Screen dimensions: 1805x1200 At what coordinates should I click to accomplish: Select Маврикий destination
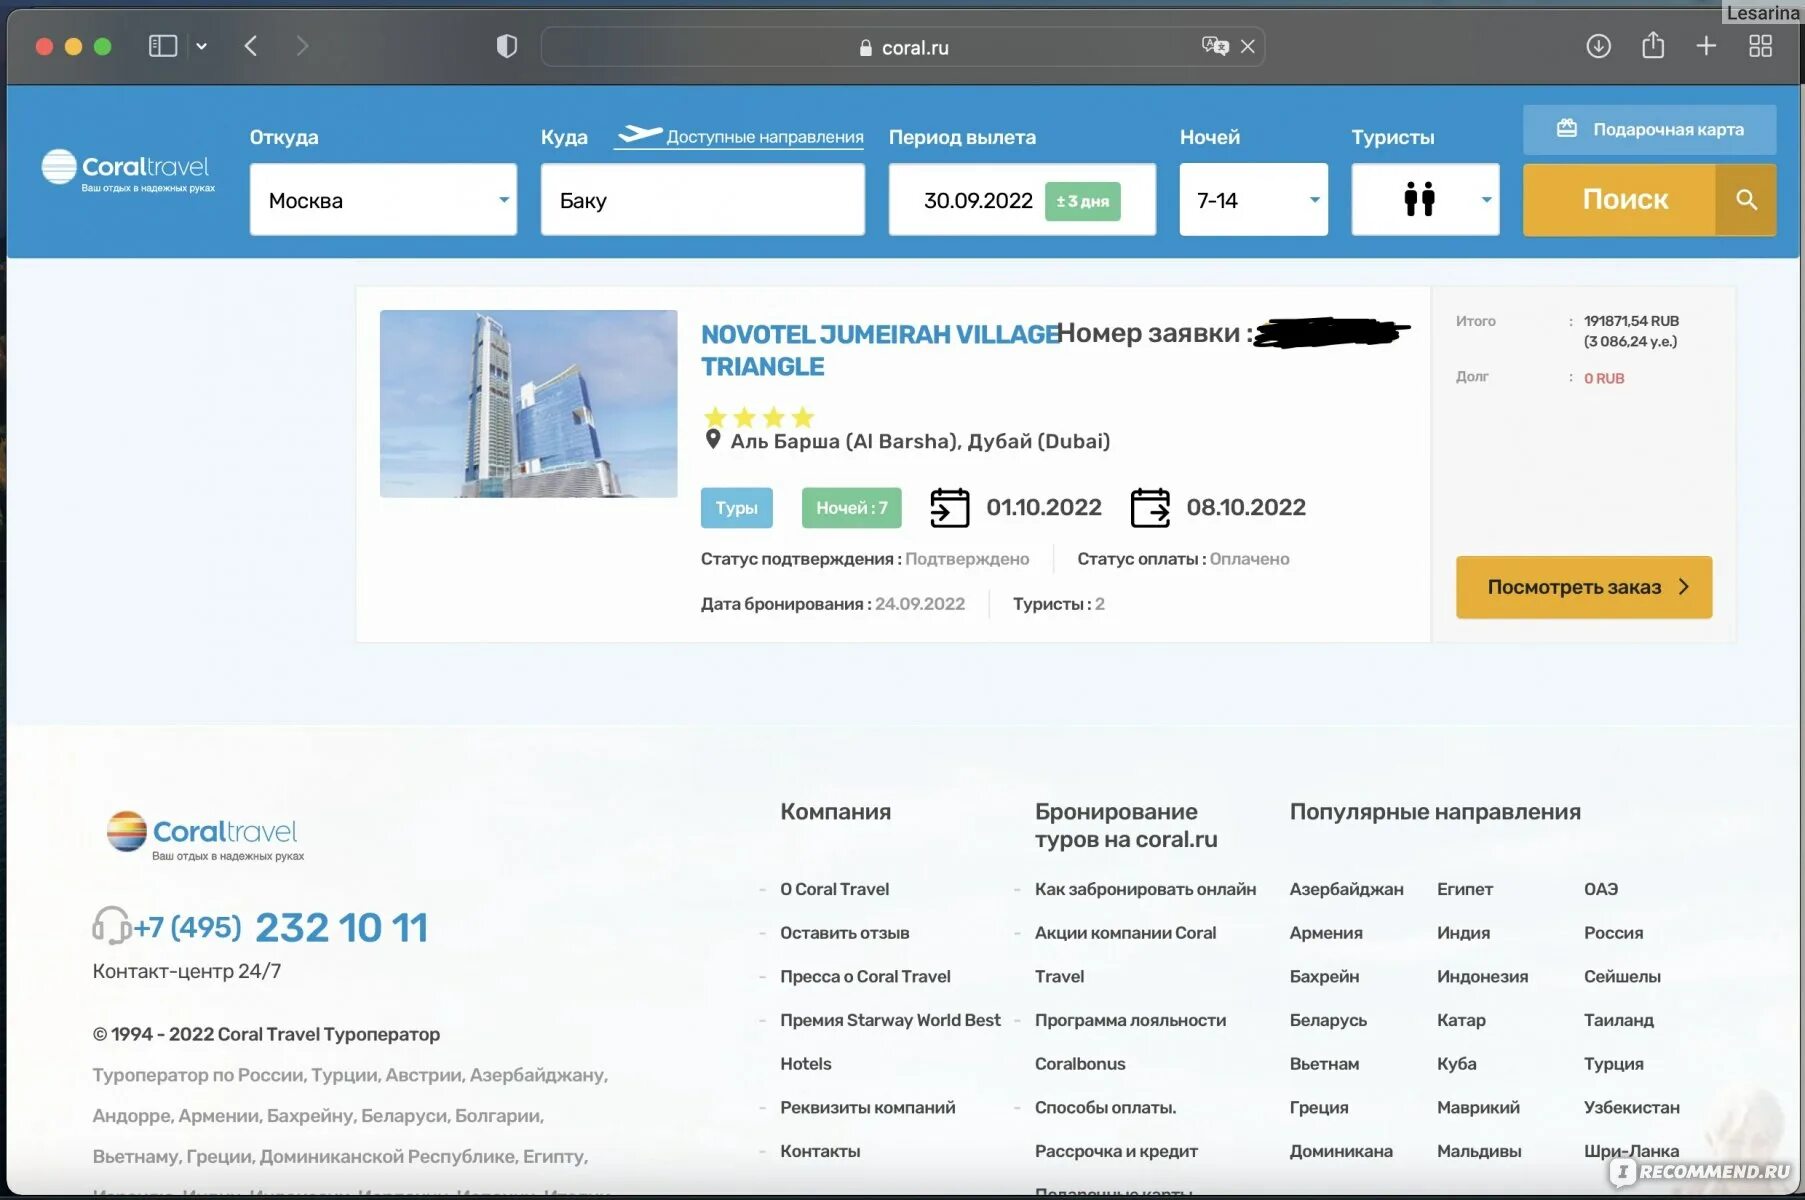1478,1107
